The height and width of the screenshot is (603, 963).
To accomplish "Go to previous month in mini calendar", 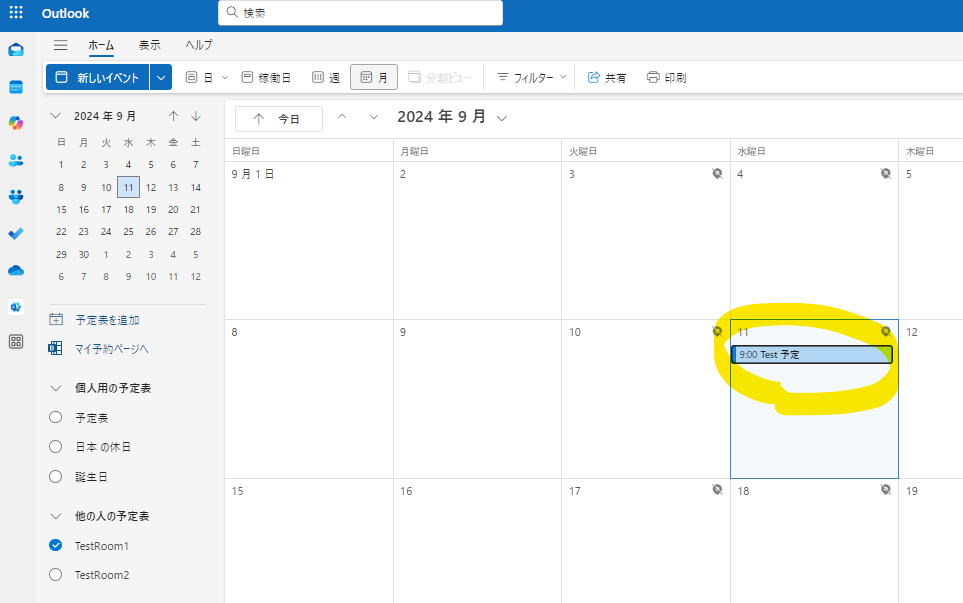I will coord(173,116).
